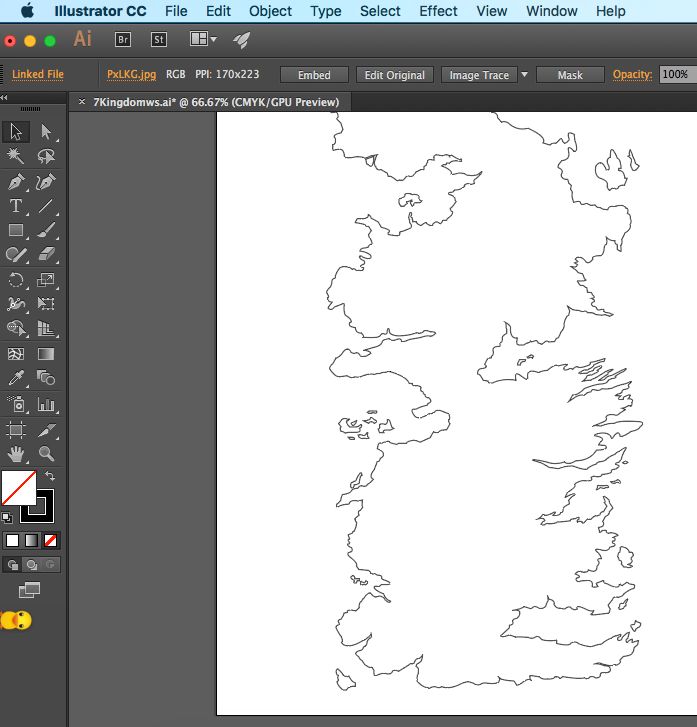The height and width of the screenshot is (727, 697).
Task: Open the Linked File link
Action: pyautogui.click(x=38, y=74)
